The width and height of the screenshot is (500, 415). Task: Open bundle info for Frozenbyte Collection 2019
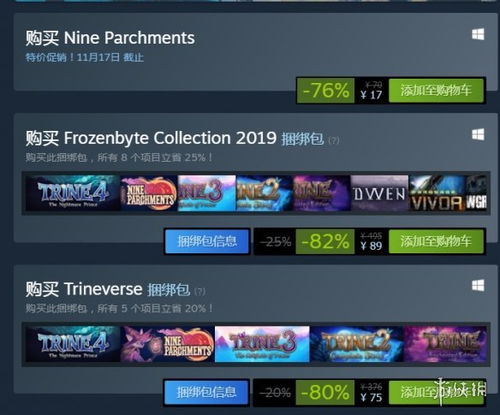[207, 241]
